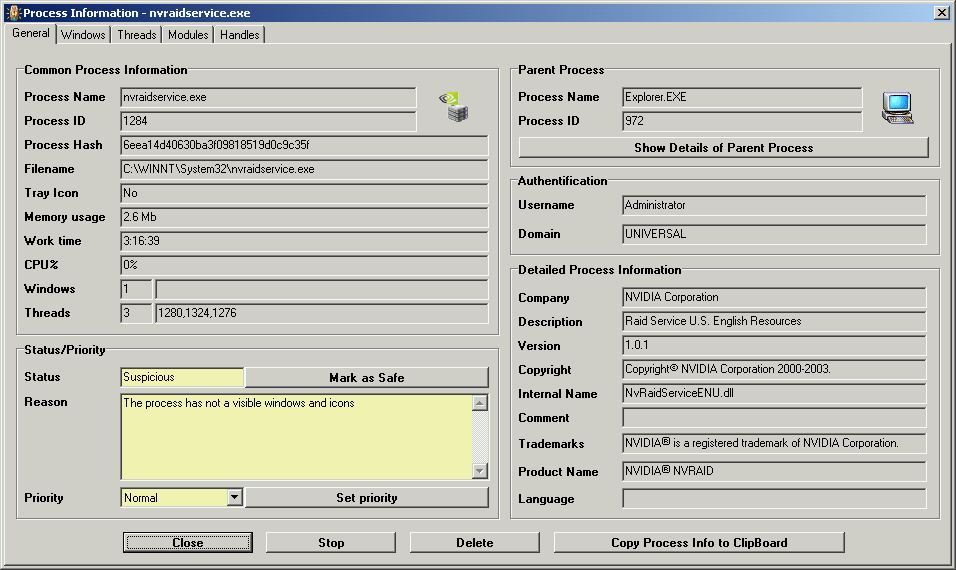
Task: Click Product Name field NVIDIA NVRAID
Action: coord(774,471)
